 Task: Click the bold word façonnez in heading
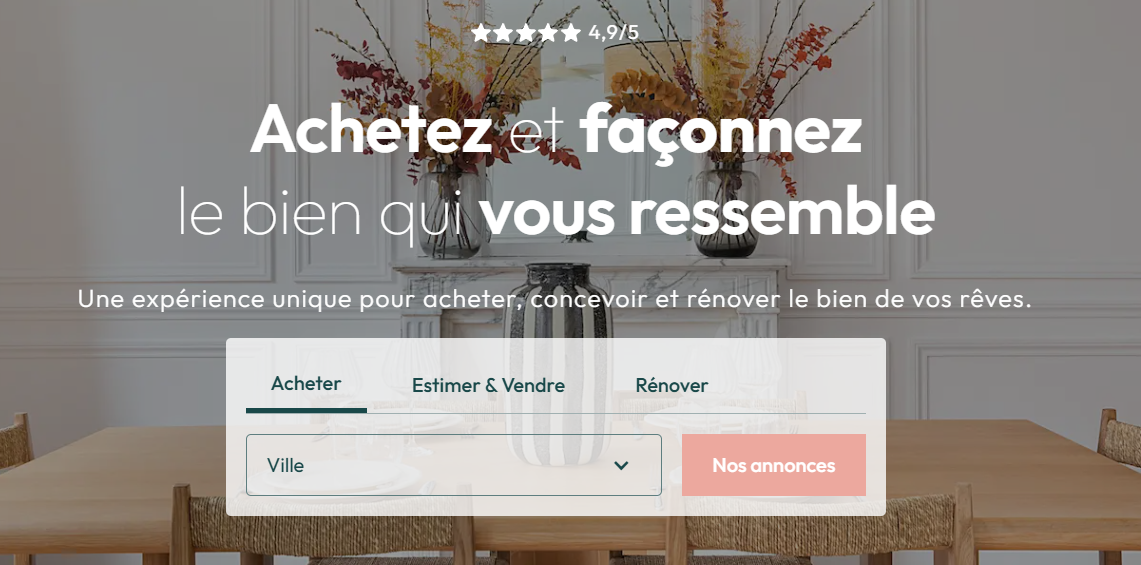[720, 131]
